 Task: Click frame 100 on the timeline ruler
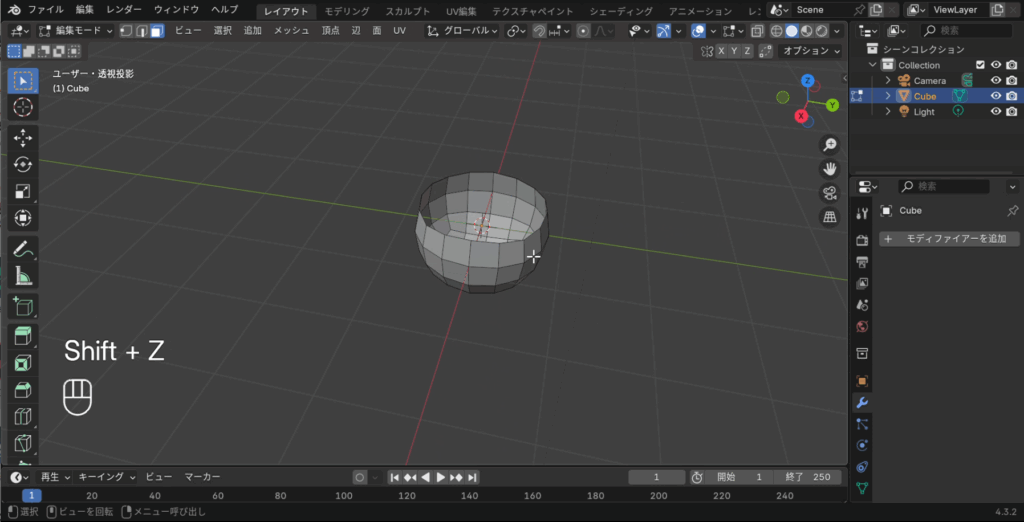tap(344, 496)
